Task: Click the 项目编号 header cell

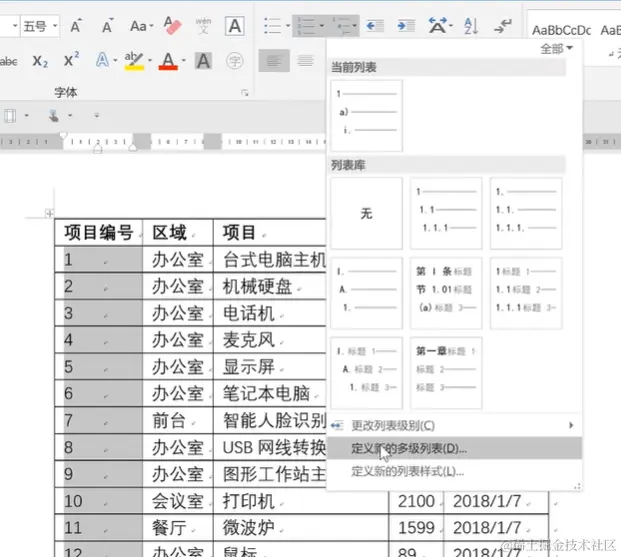Action: click(x=99, y=232)
